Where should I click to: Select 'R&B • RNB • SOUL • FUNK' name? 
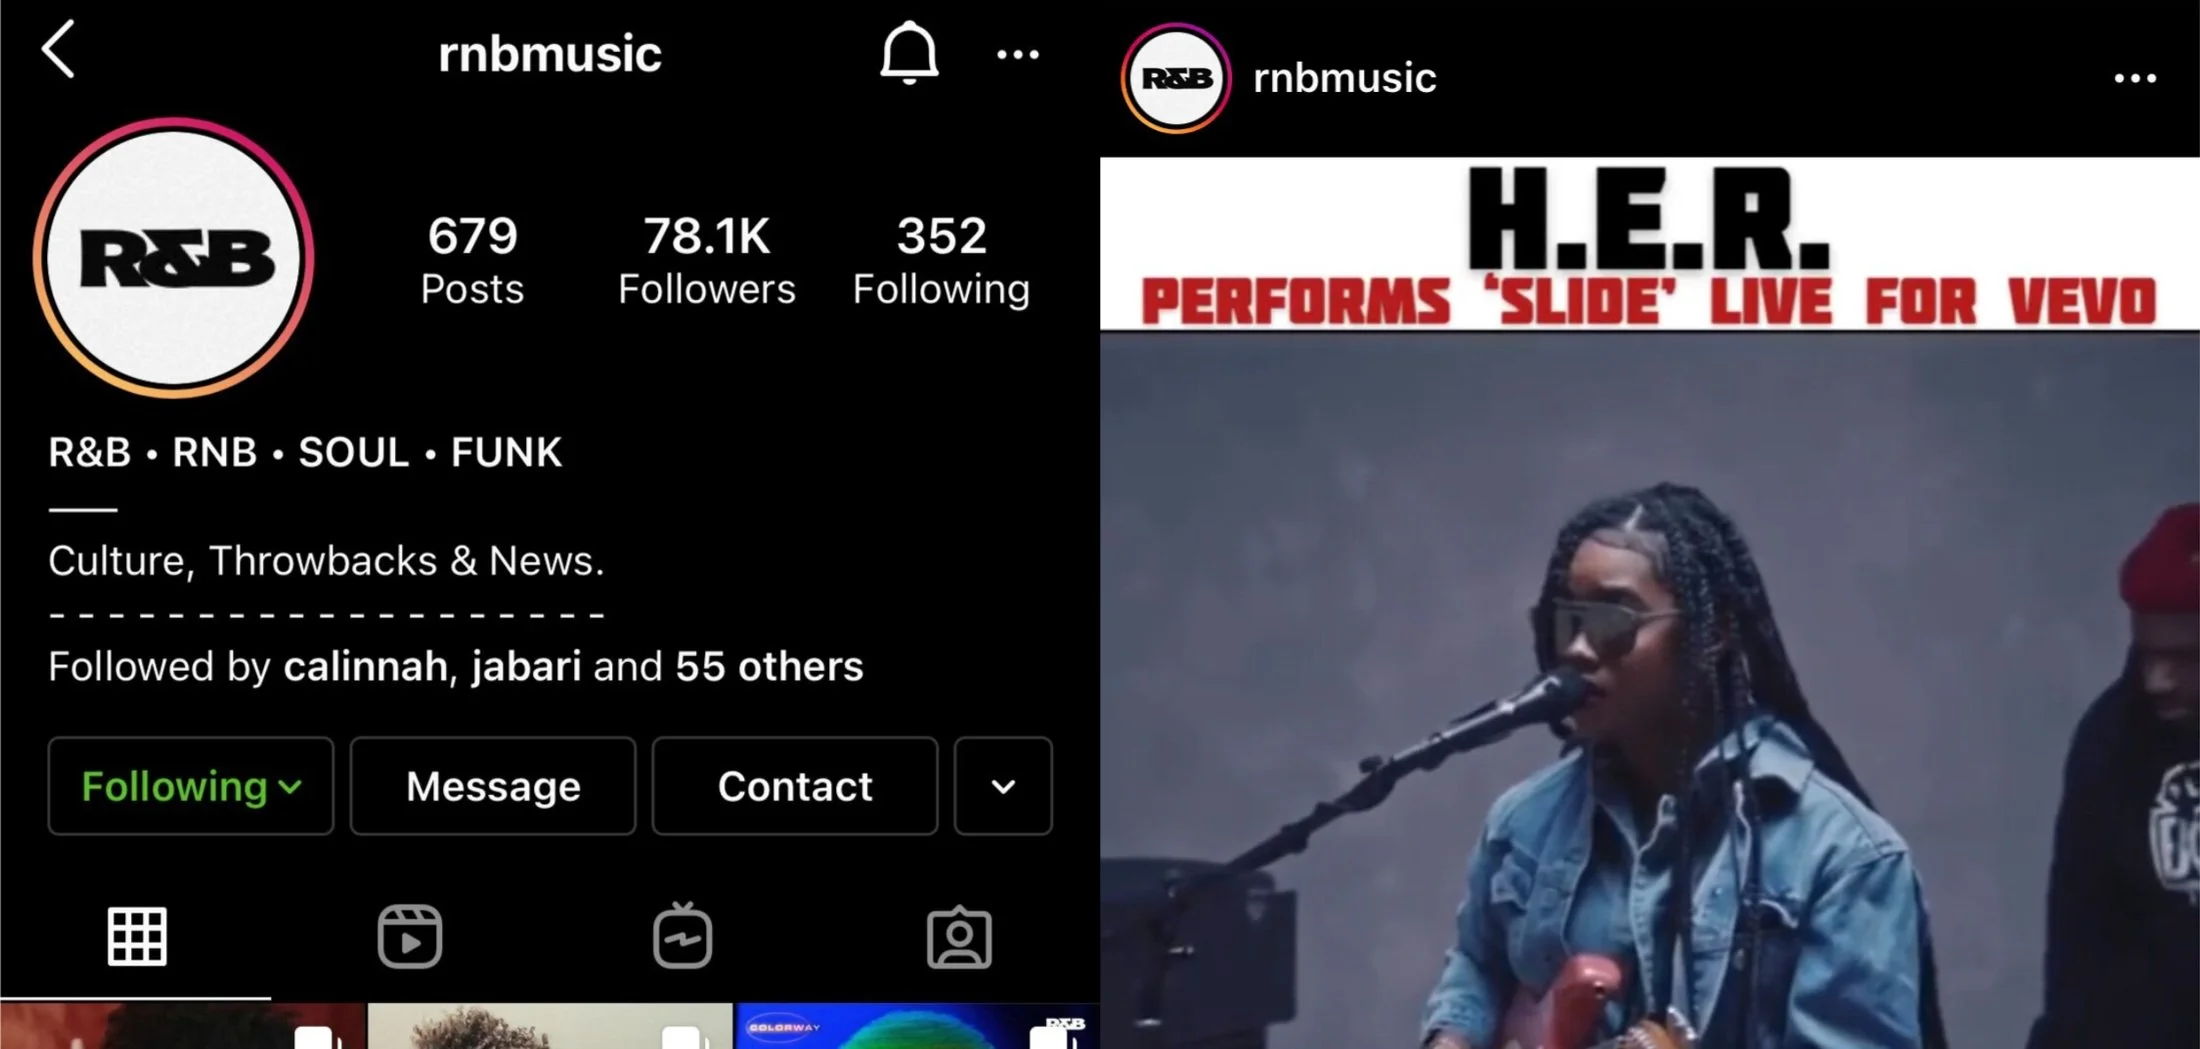point(305,453)
